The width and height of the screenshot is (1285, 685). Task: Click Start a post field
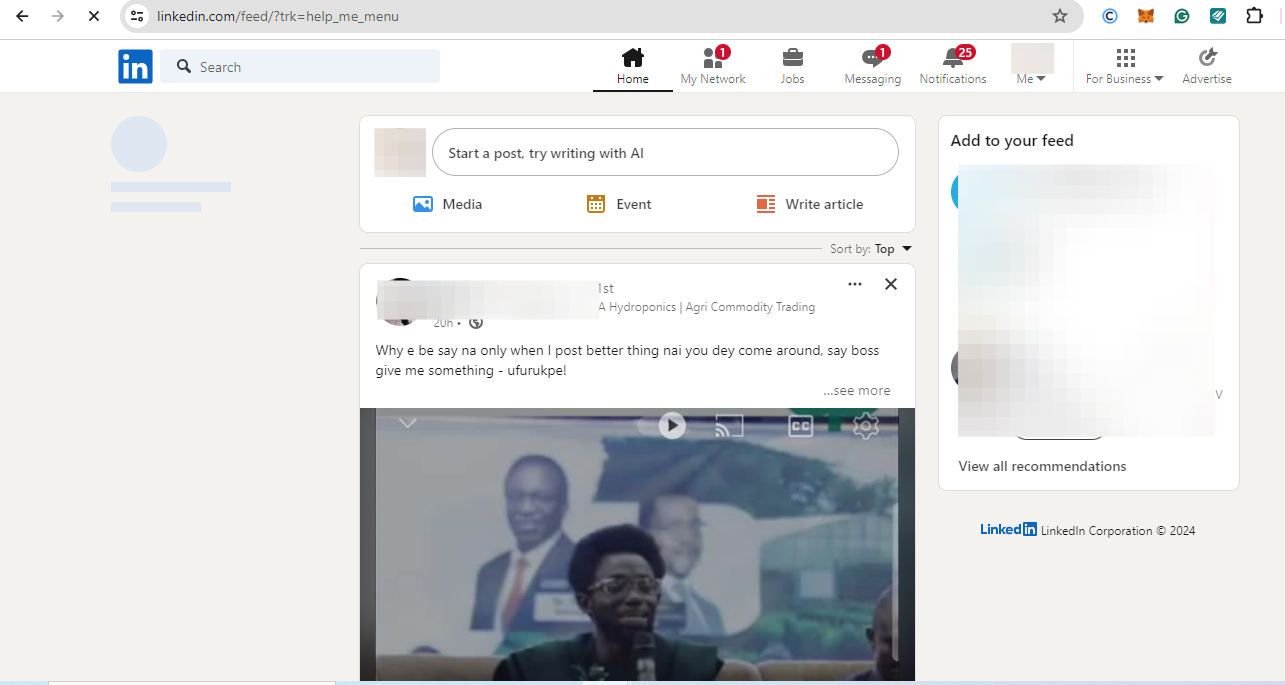point(665,152)
